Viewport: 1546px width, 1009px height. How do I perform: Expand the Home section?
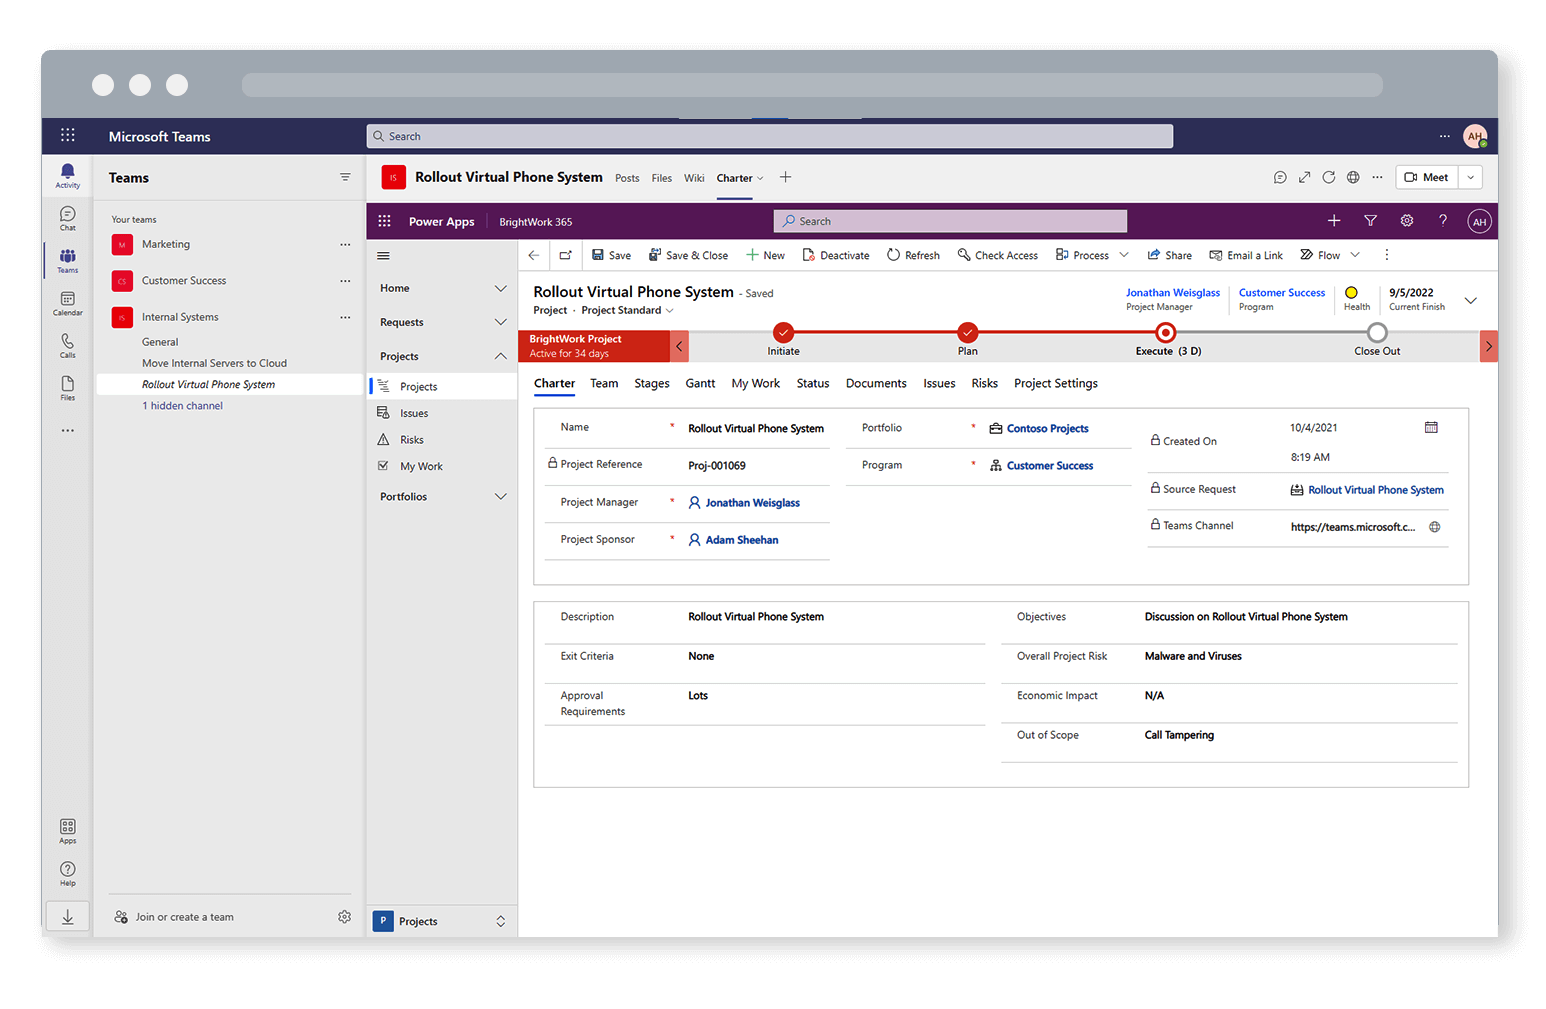pos(500,288)
